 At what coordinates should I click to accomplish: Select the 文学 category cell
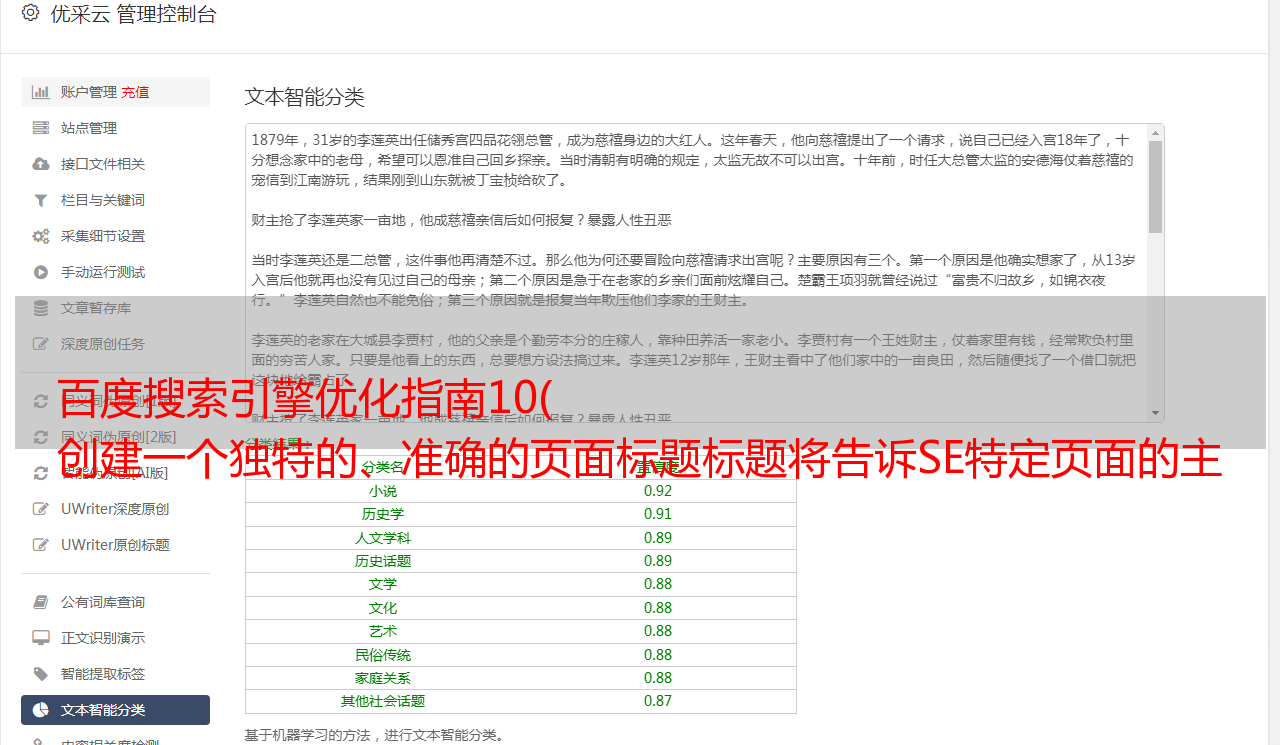pyautogui.click(x=382, y=584)
